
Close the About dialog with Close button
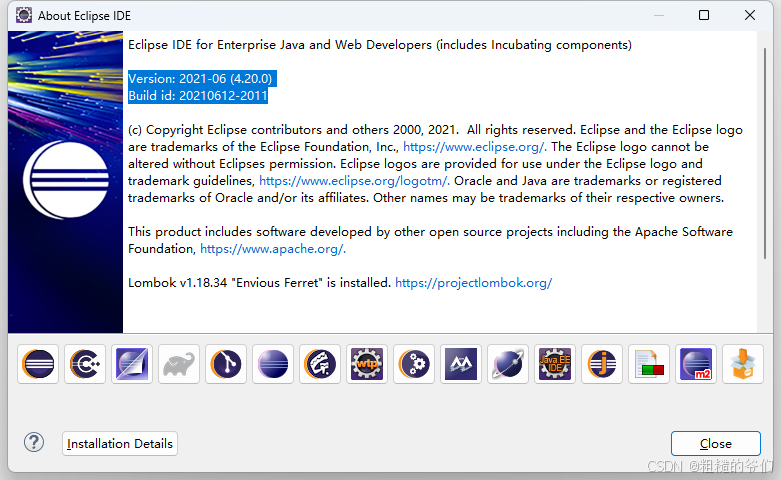coord(716,443)
